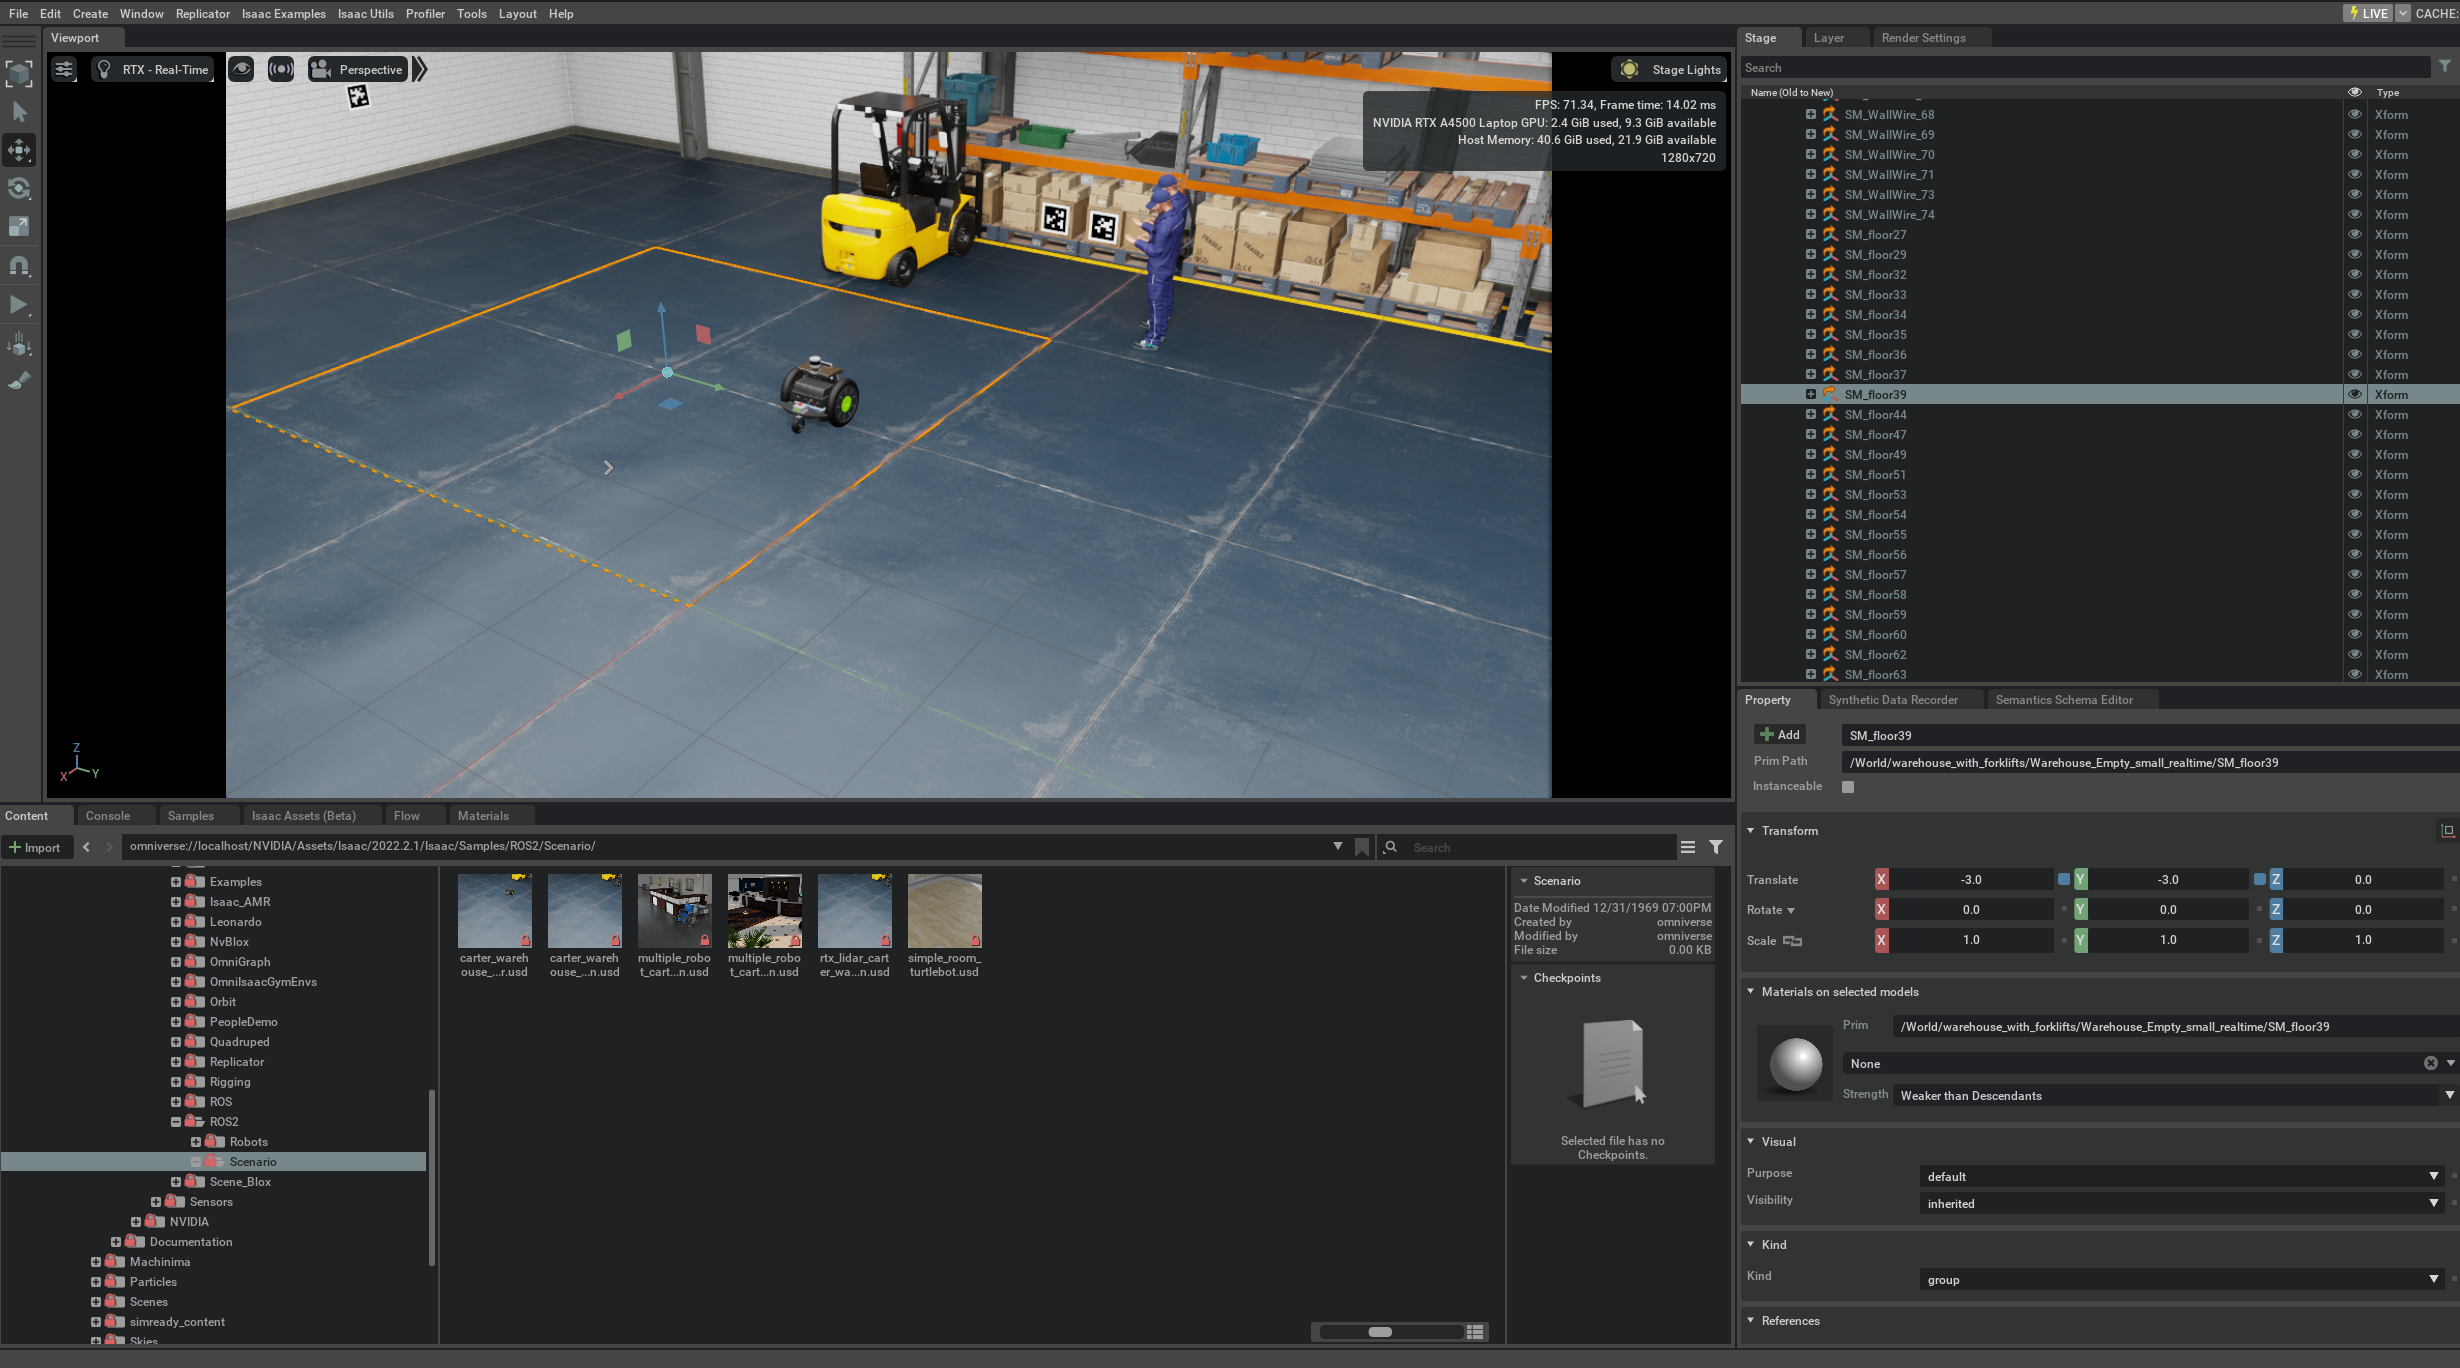Click the bookmark icon beside content path
This screenshot has height=1368, width=2460.
coord(1362,847)
